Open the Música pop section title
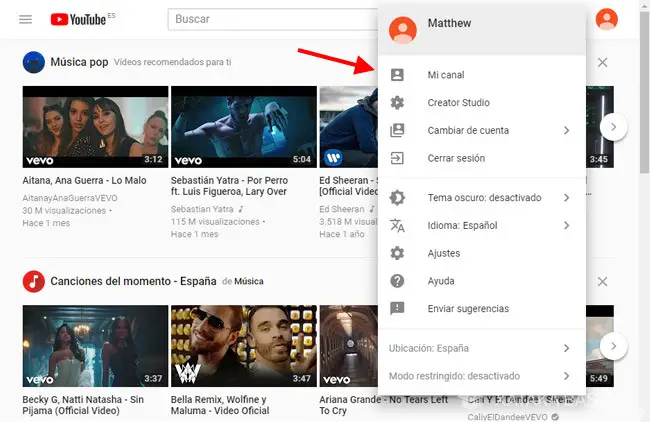Image resolution: width=650 pixels, height=422 pixels. point(79,62)
